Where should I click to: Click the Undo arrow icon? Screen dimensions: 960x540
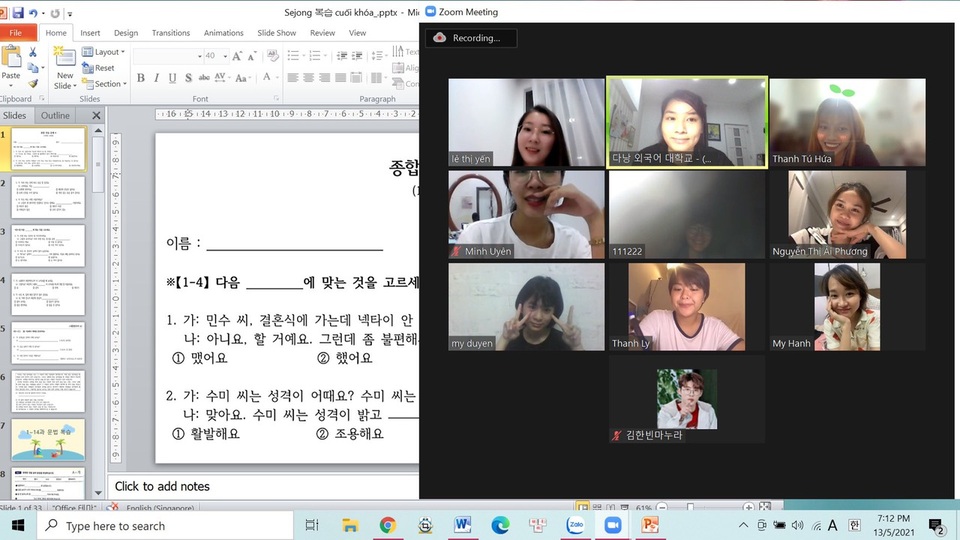coord(35,13)
